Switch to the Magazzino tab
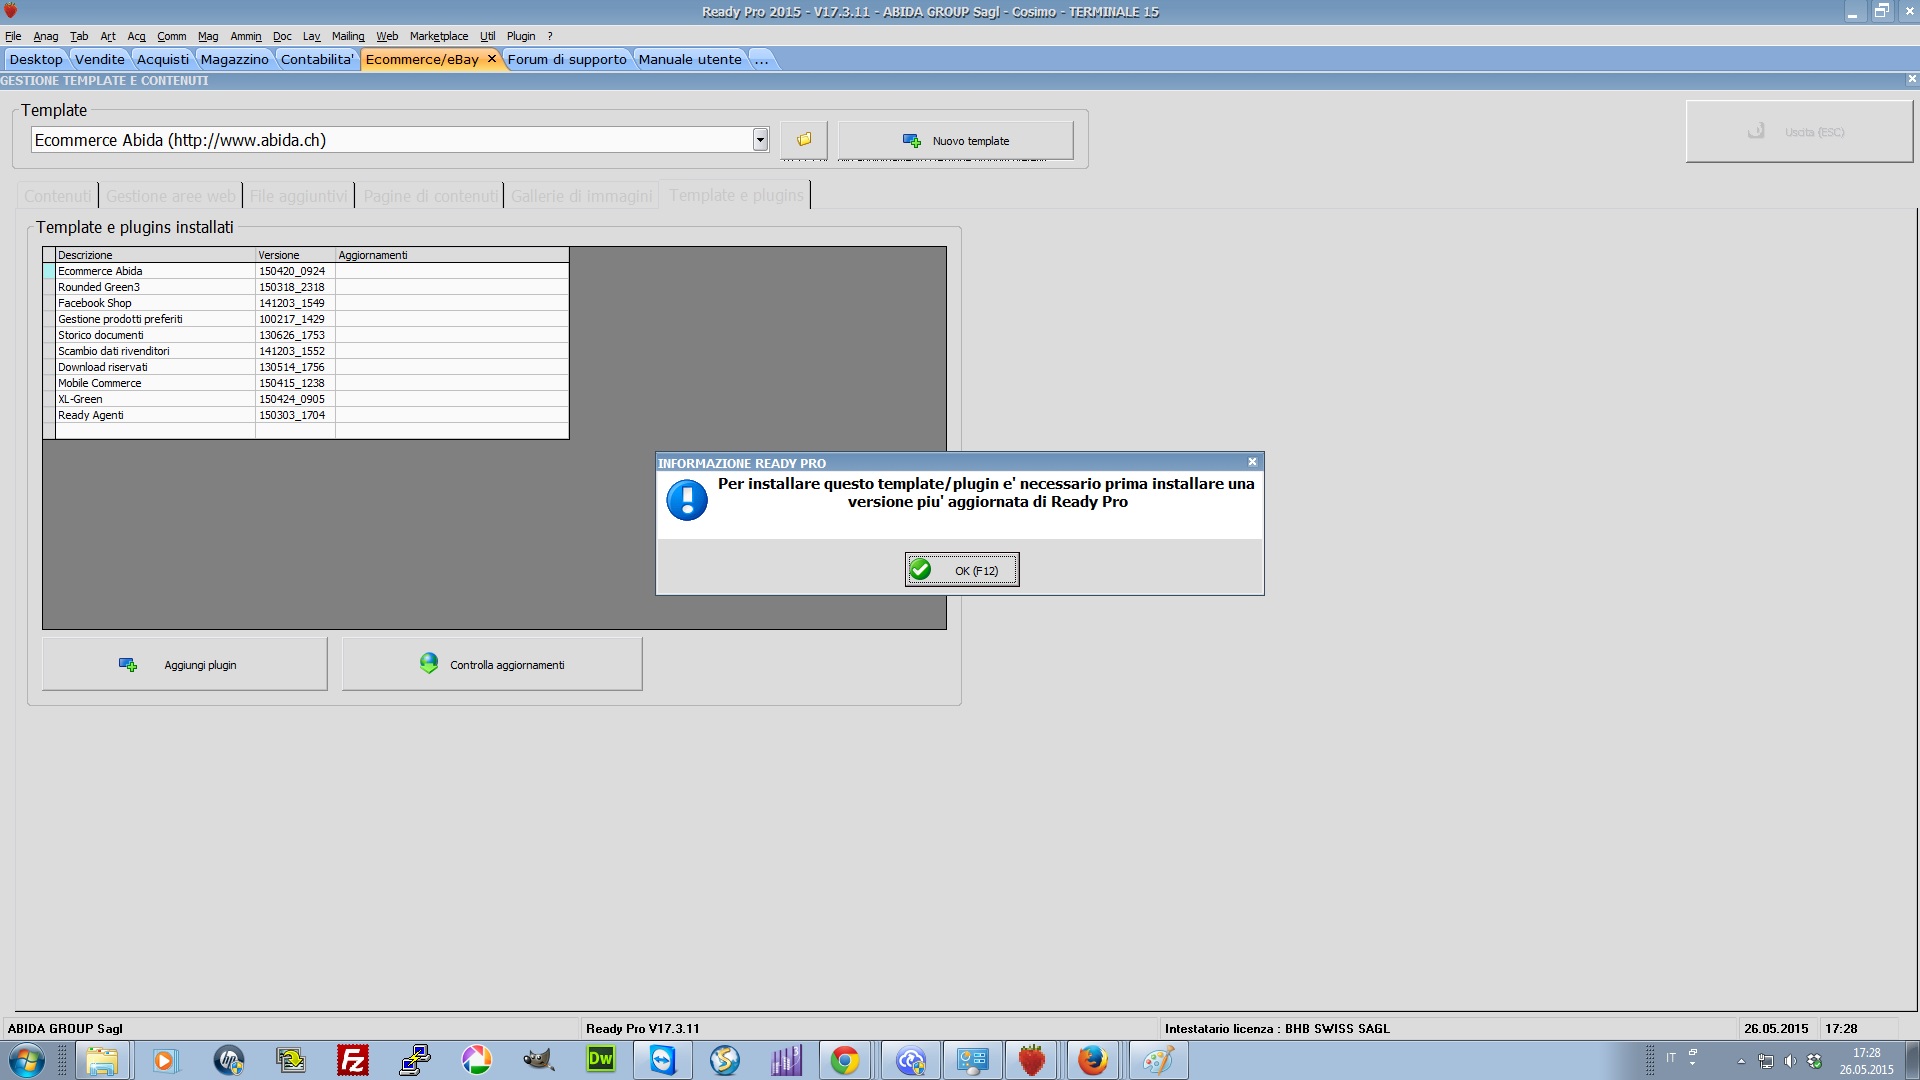 [x=234, y=59]
